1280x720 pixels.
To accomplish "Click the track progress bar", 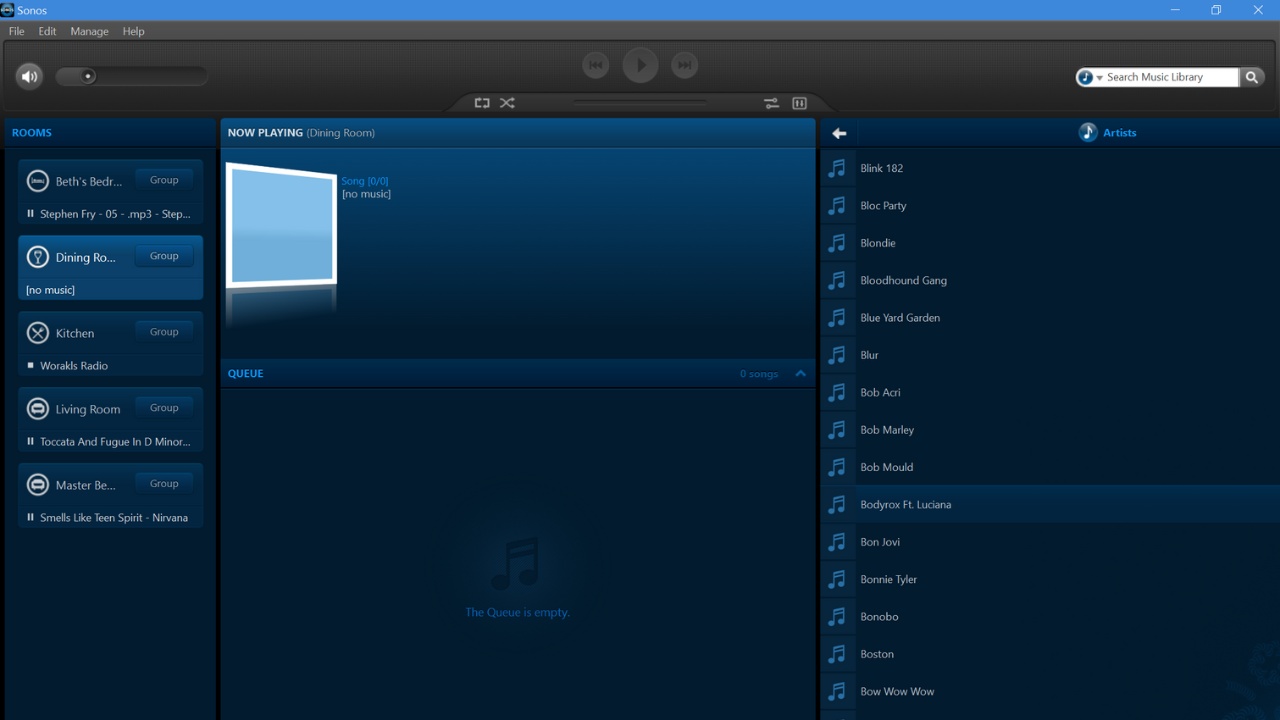I will coord(640,103).
